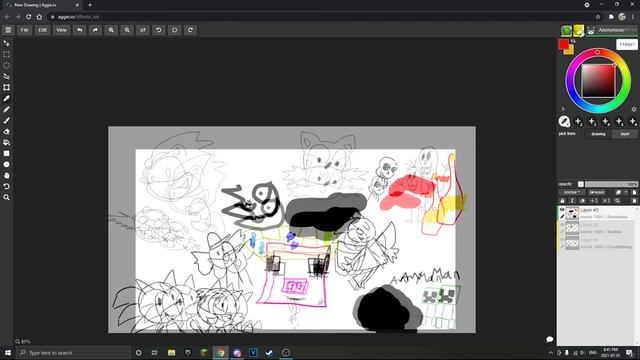640x360 pixels.
Task: Select the rectangle shape tool
Action: [x=7, y=153]
